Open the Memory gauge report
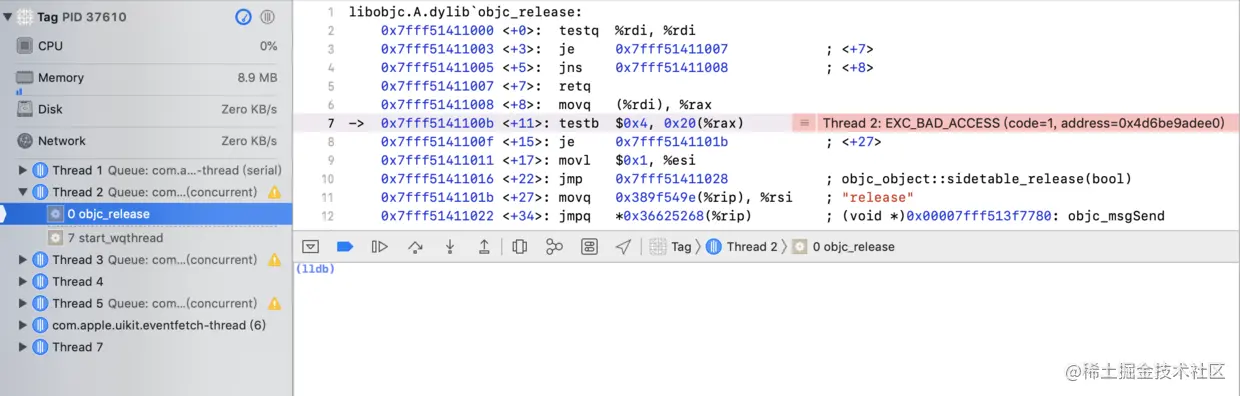This screenshot has height=396, width=1240. tap(146, 78)
